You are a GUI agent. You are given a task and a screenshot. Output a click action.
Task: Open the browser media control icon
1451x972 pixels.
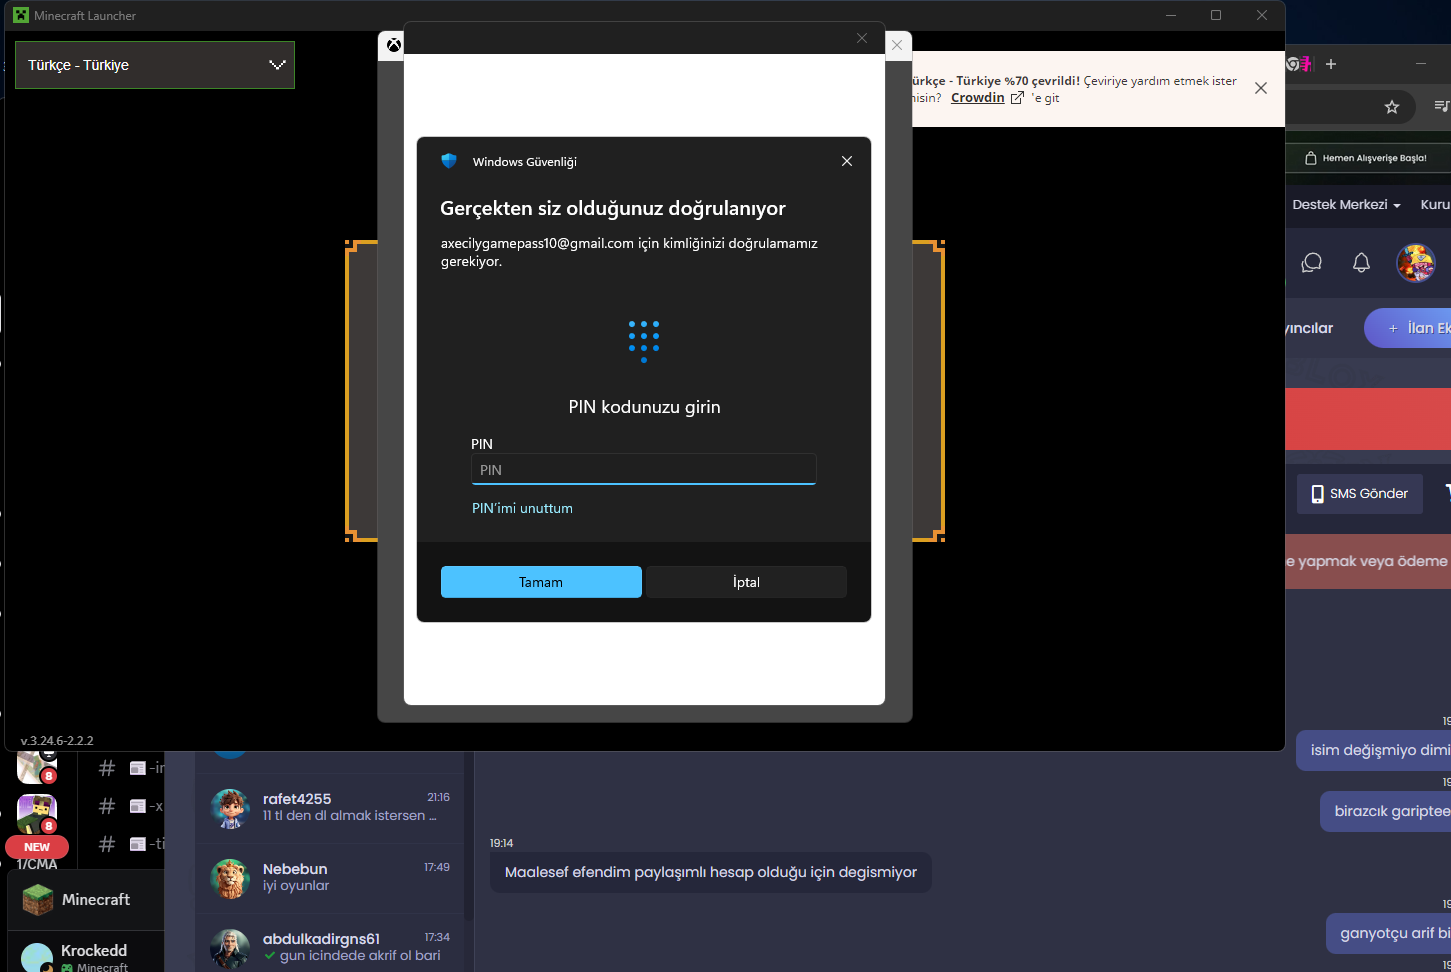tap(1442, 106)
